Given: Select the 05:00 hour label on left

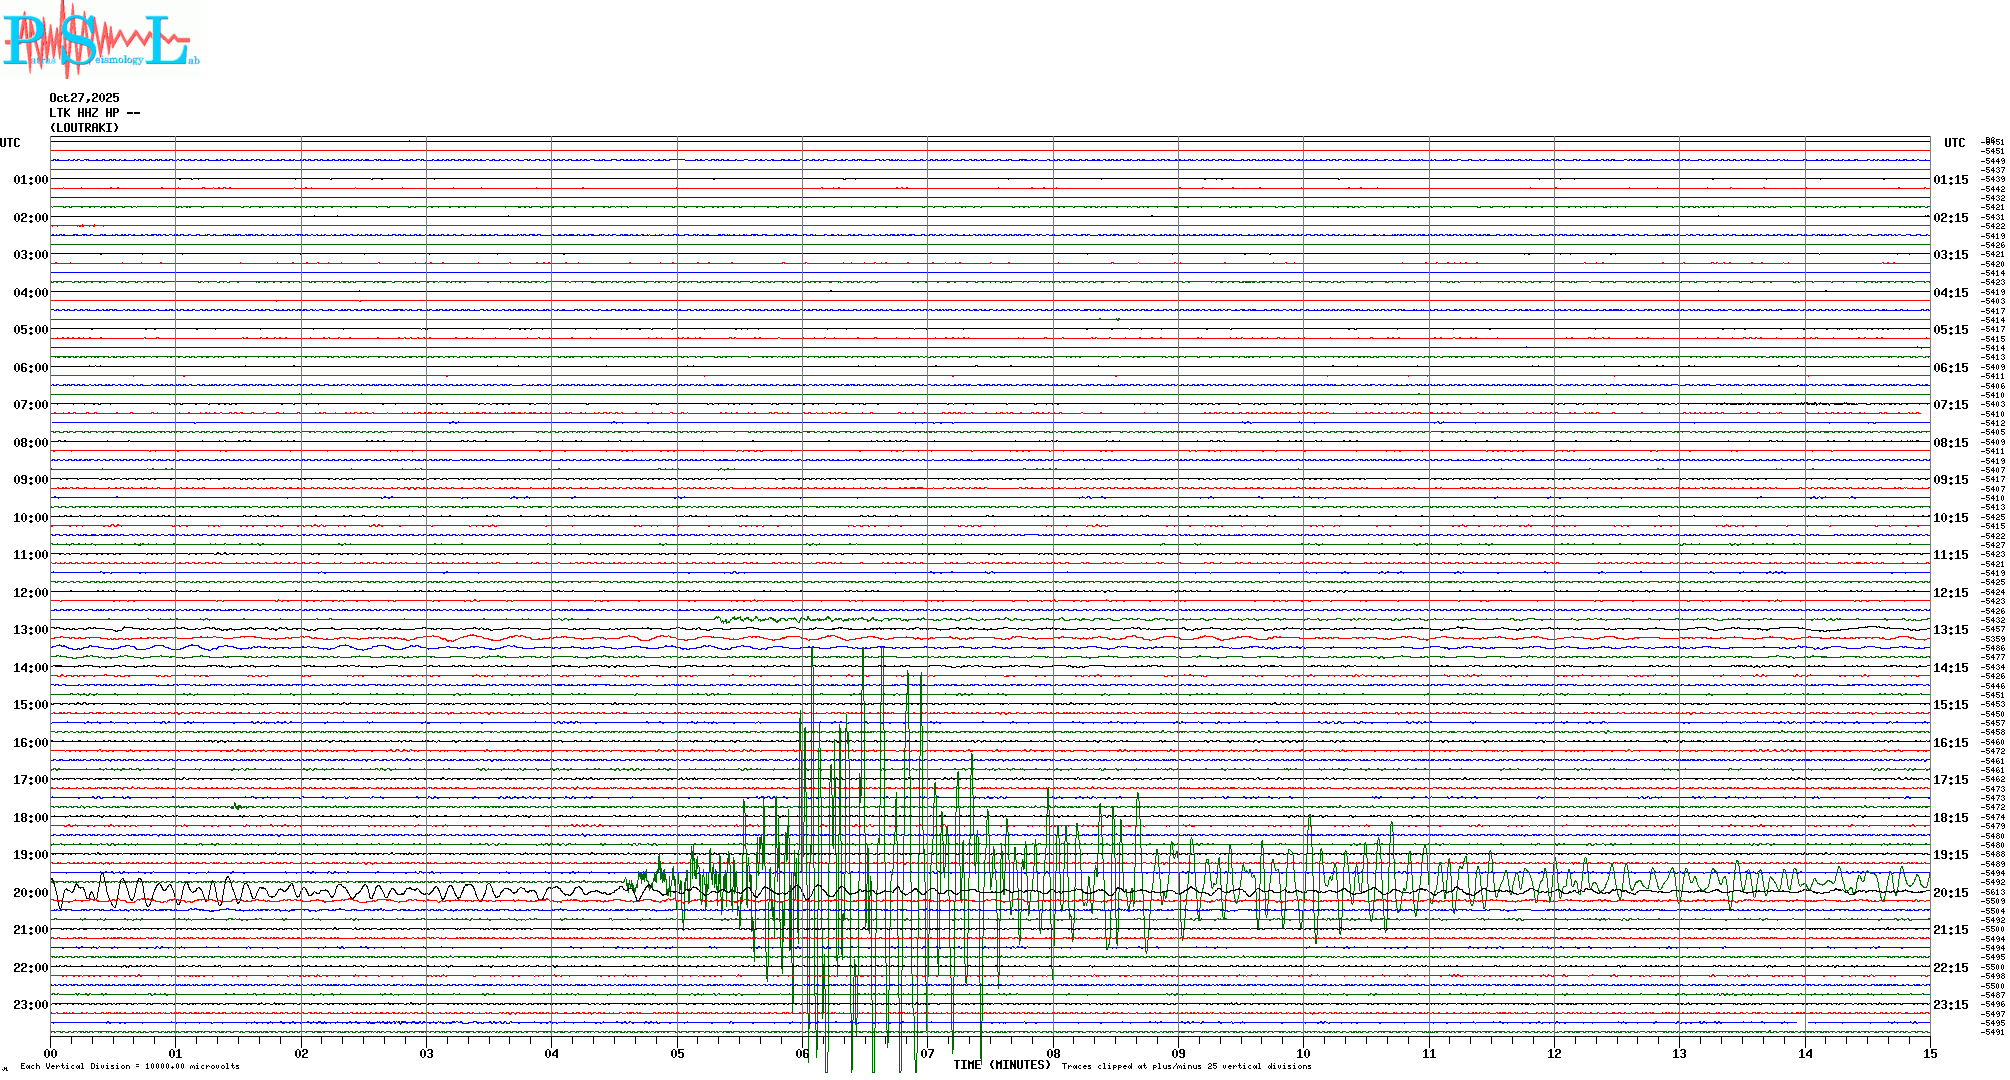Looking at the screenshot, I should coord(30,330).
